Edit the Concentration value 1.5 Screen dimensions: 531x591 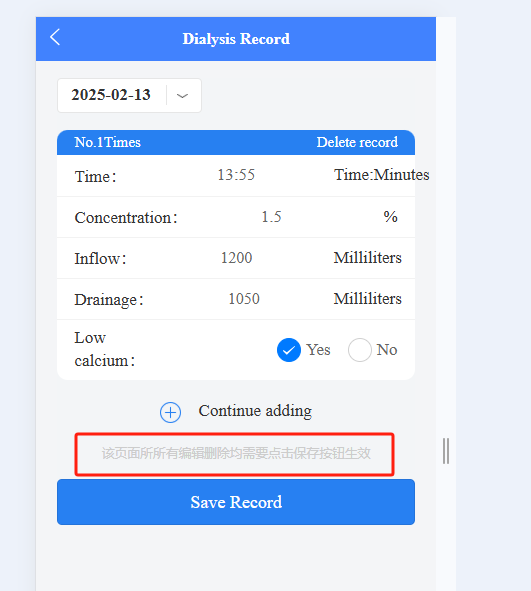[x=271, y=217]
